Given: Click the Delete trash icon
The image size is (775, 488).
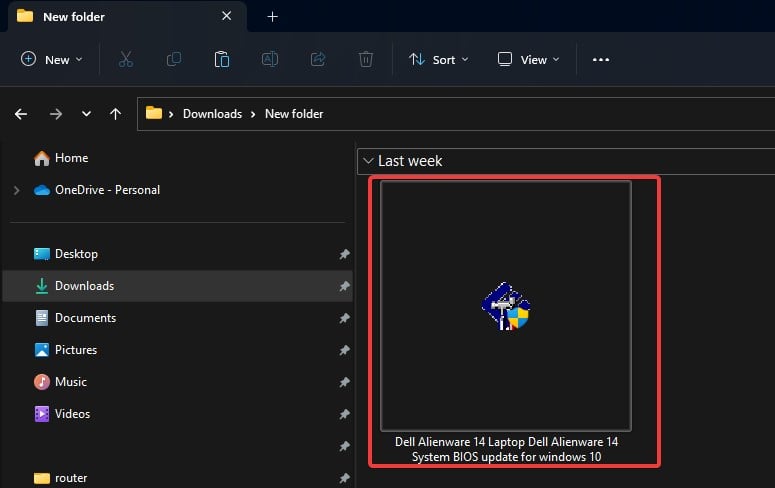Looking at the screenshot, I should (366, 59).
